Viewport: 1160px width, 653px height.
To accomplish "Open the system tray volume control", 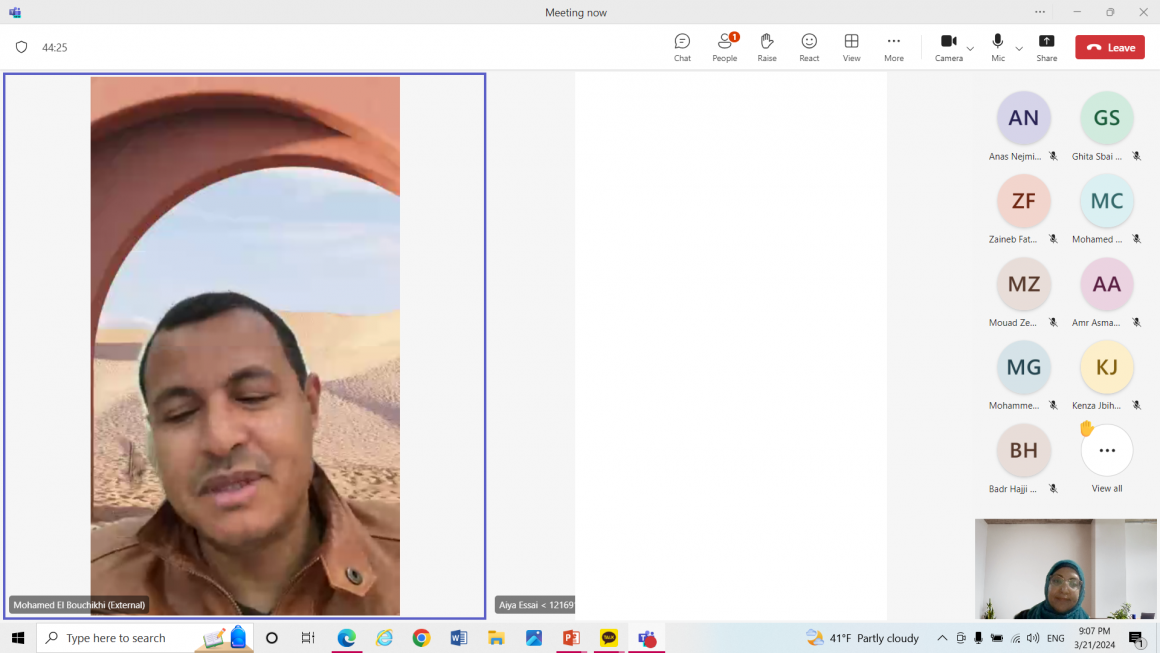I will (x=1033, y=637).
